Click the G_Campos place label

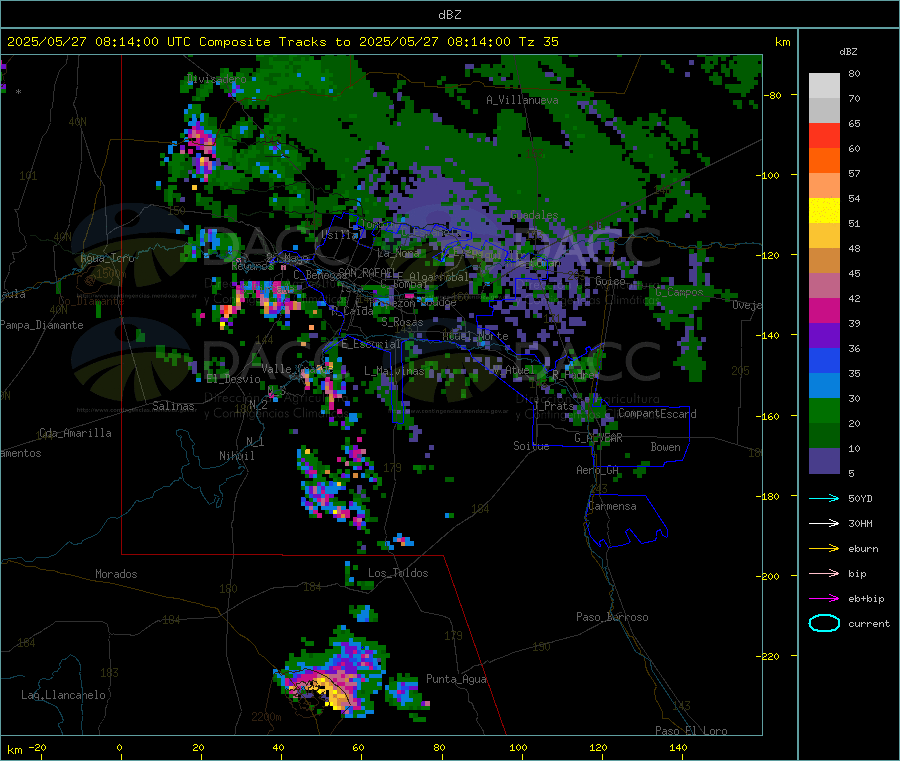(679, 292)
